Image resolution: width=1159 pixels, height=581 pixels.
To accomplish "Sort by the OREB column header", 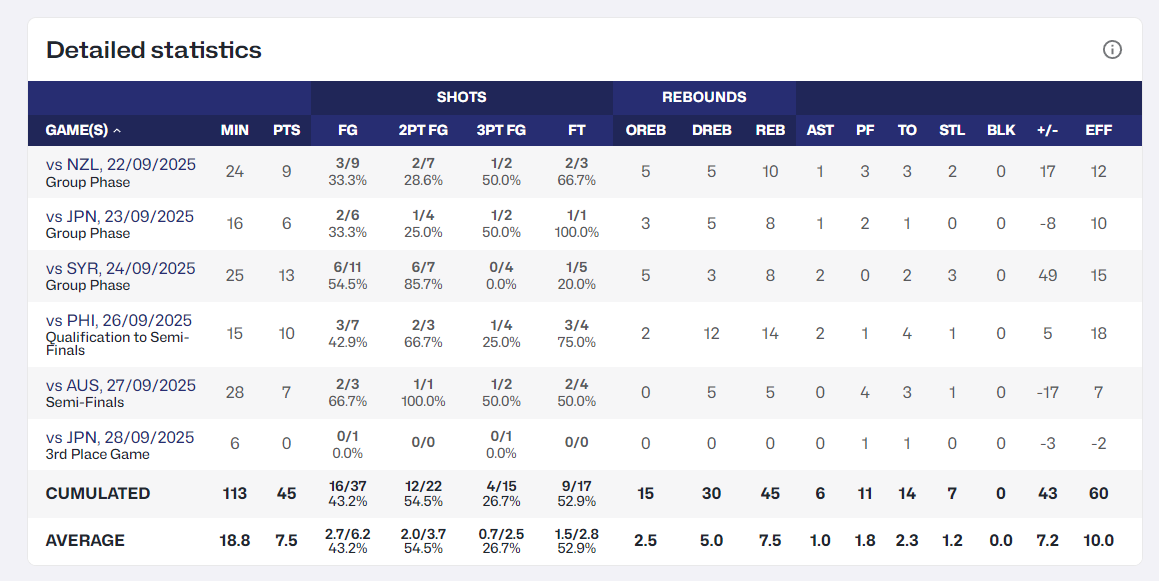I will pos(645,130).
